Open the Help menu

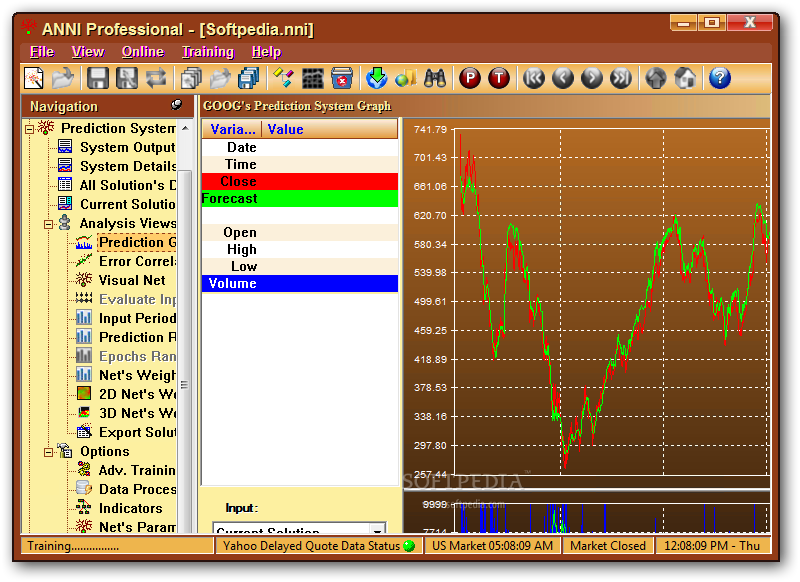266,52
